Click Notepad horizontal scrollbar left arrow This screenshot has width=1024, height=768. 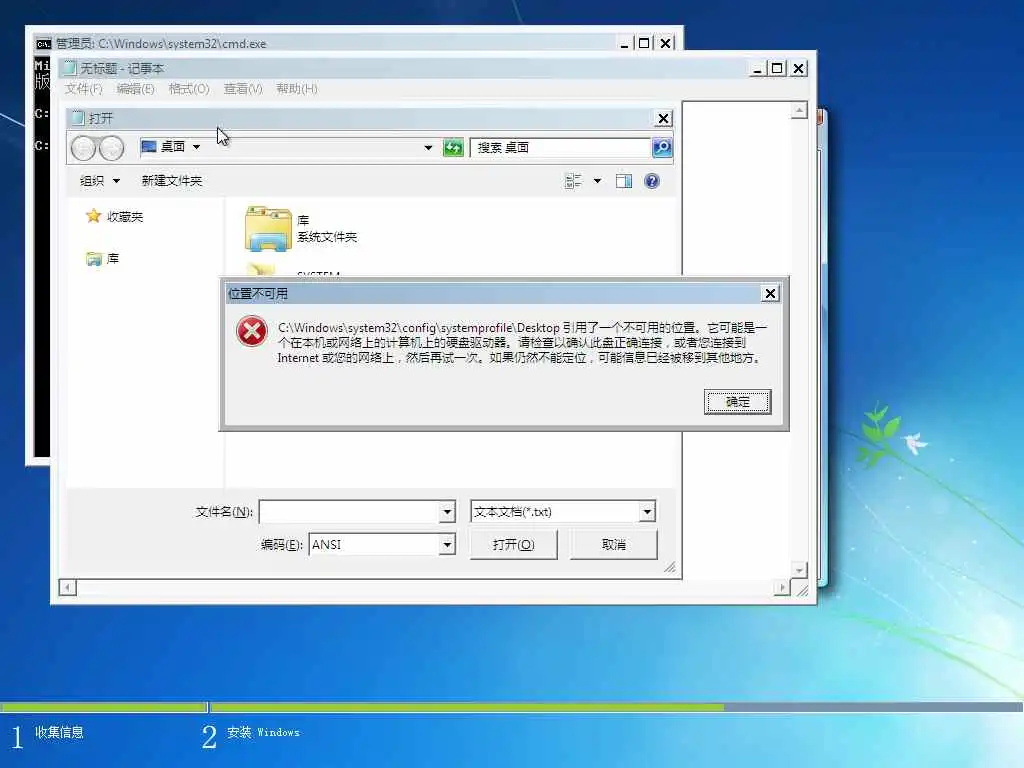pyautogui.click(x=68, y=588)
